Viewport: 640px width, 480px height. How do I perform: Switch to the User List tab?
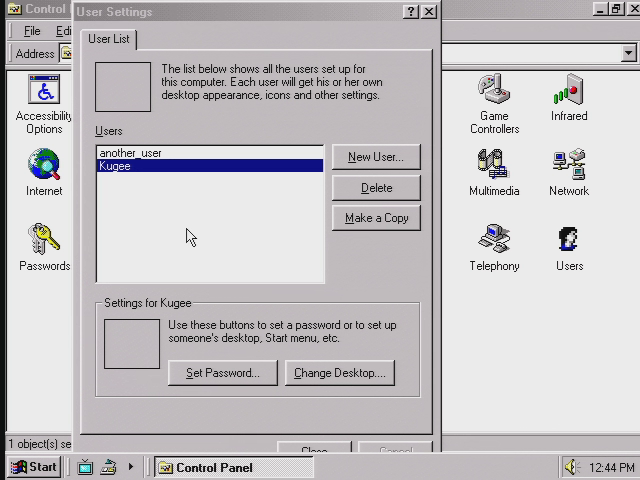tap(109, 39)
